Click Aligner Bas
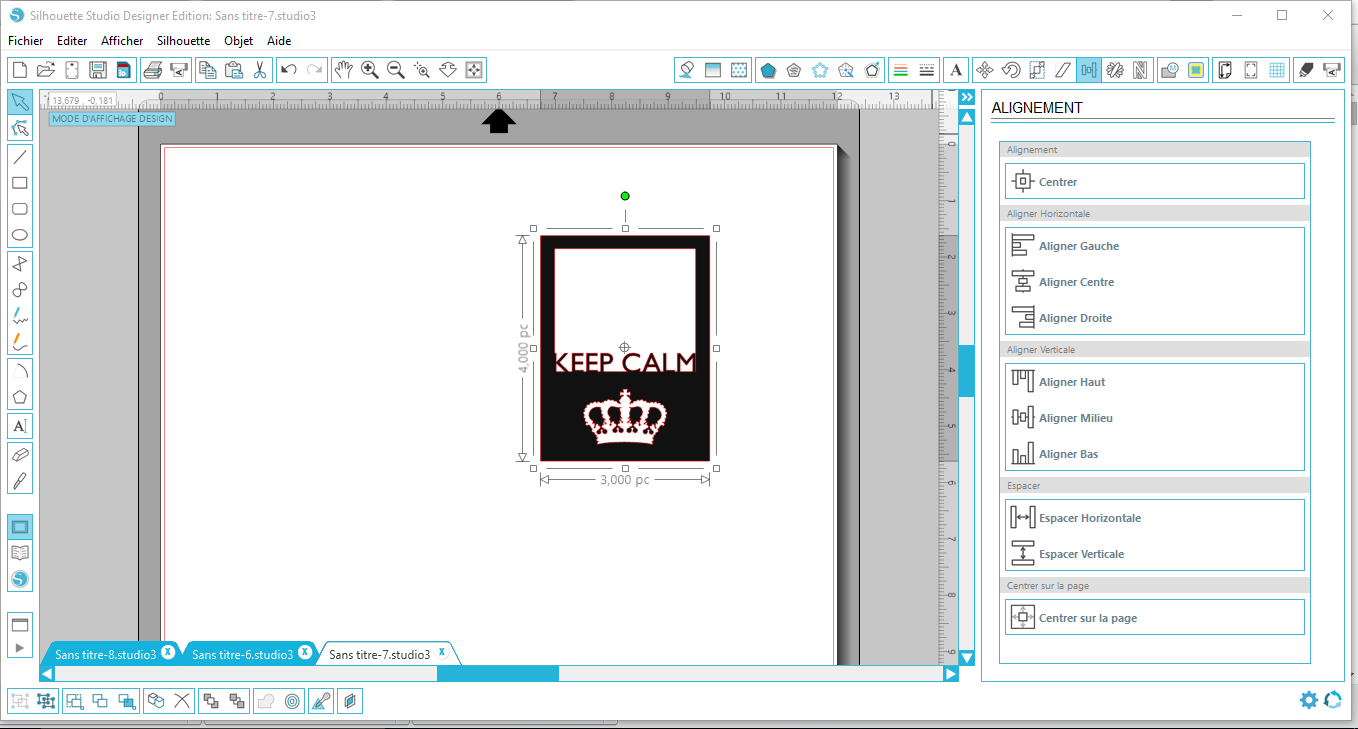The width and height of the screenshot is (1358, 729). point(1155,454)
